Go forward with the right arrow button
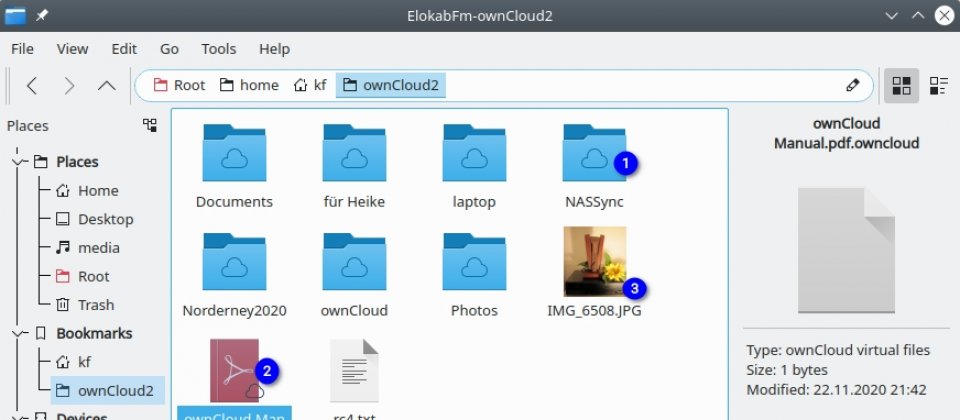 coord(69,86)
